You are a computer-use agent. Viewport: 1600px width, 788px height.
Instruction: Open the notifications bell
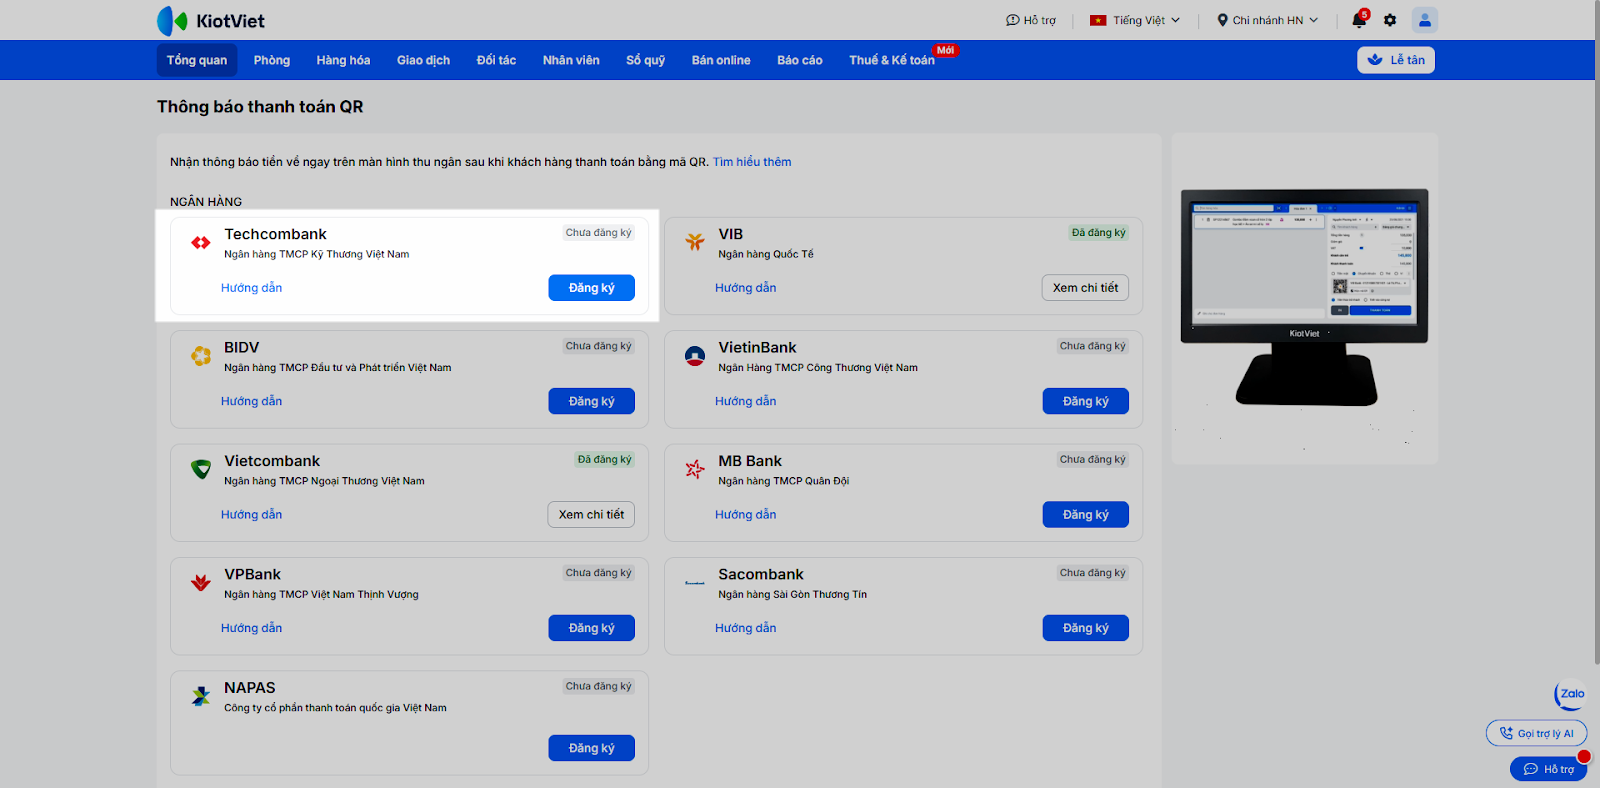(x=1358, y=20)
